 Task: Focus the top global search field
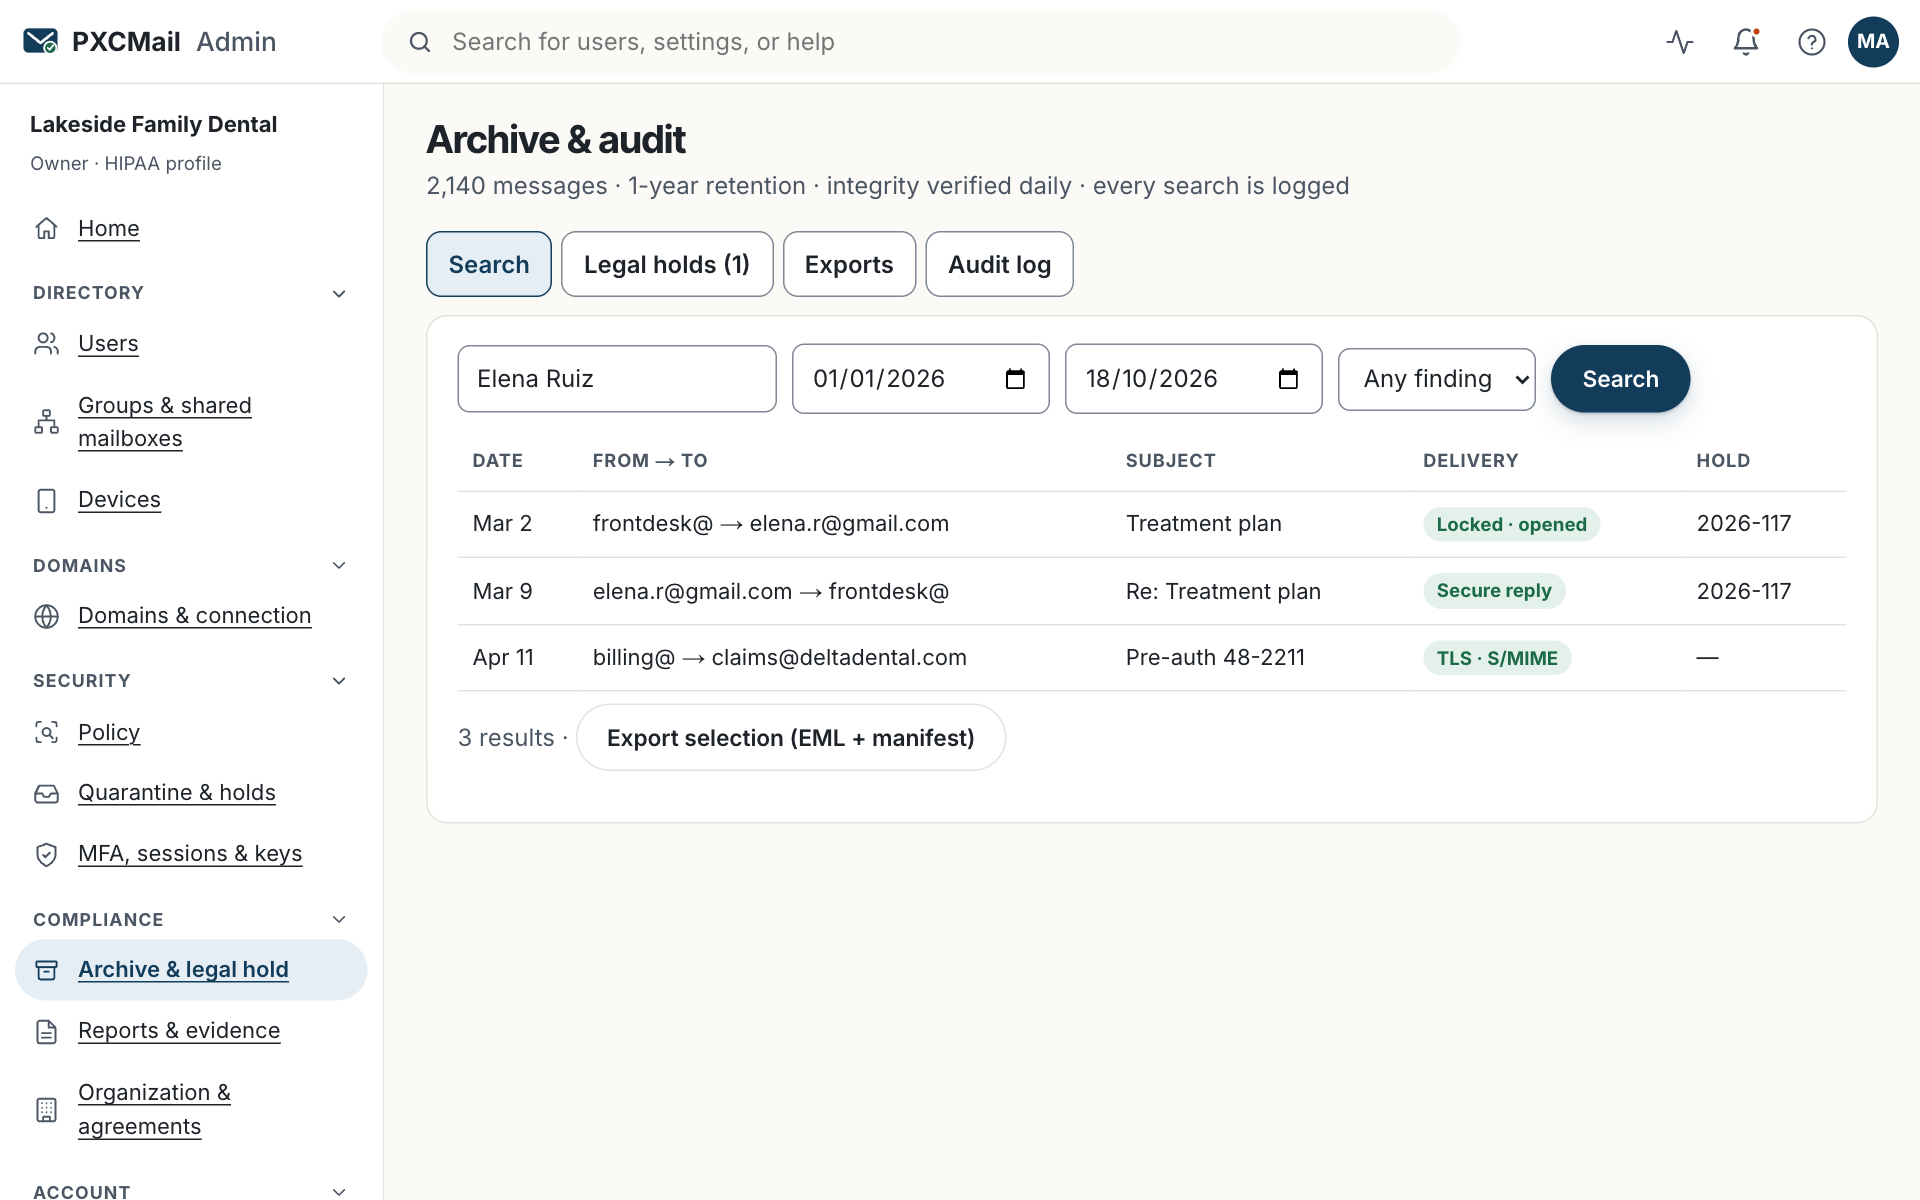[x=921, y=42]
